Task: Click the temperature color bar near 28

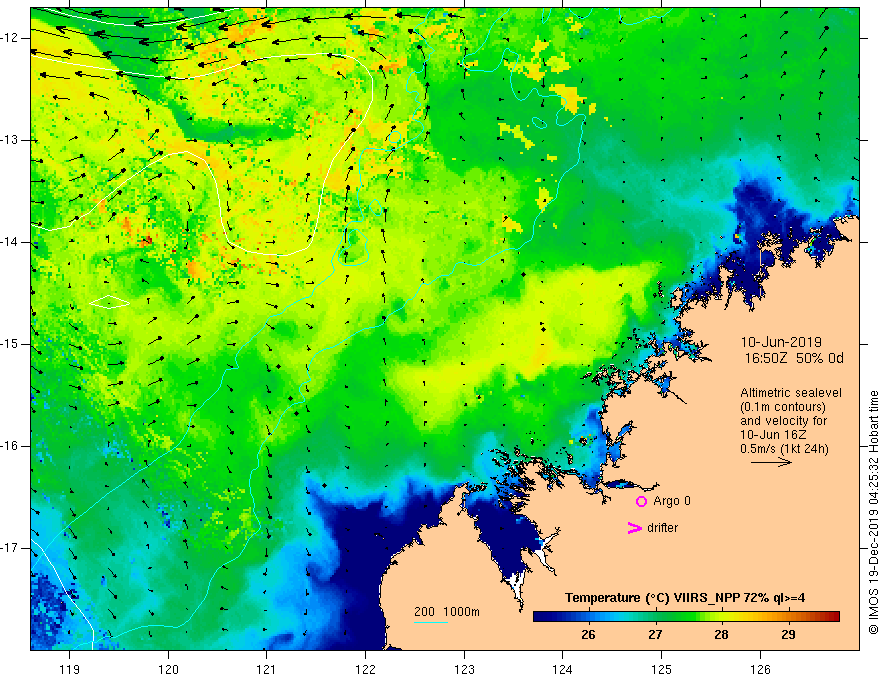Action: [x=721, y=617]
